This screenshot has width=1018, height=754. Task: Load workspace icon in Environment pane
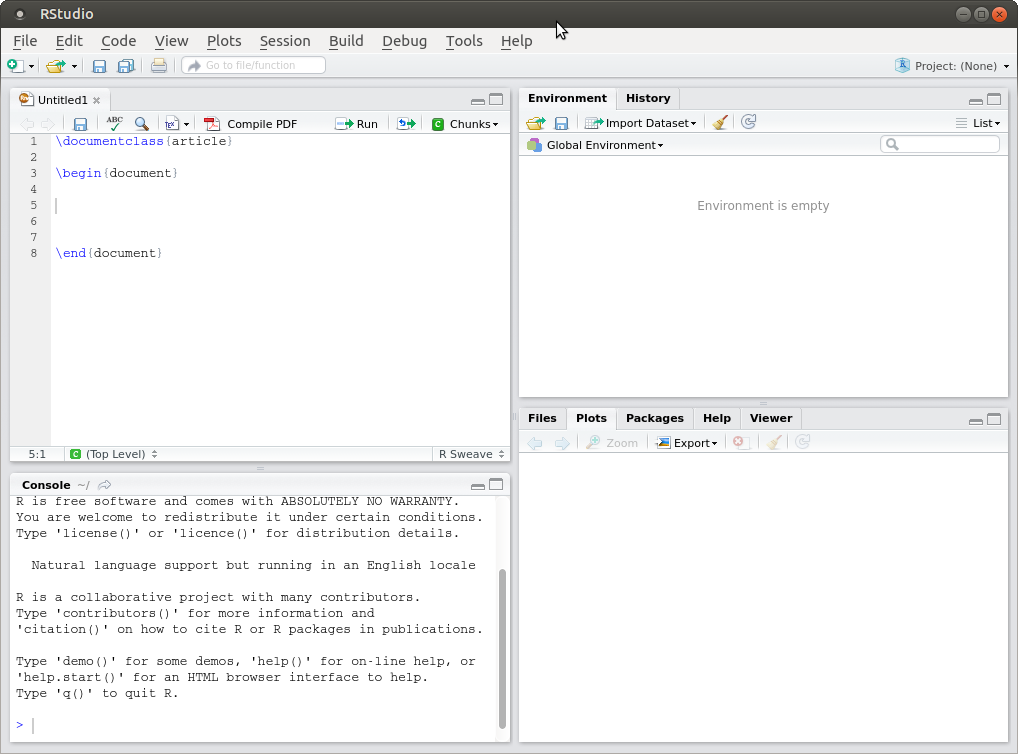click(x=536, y=123)
